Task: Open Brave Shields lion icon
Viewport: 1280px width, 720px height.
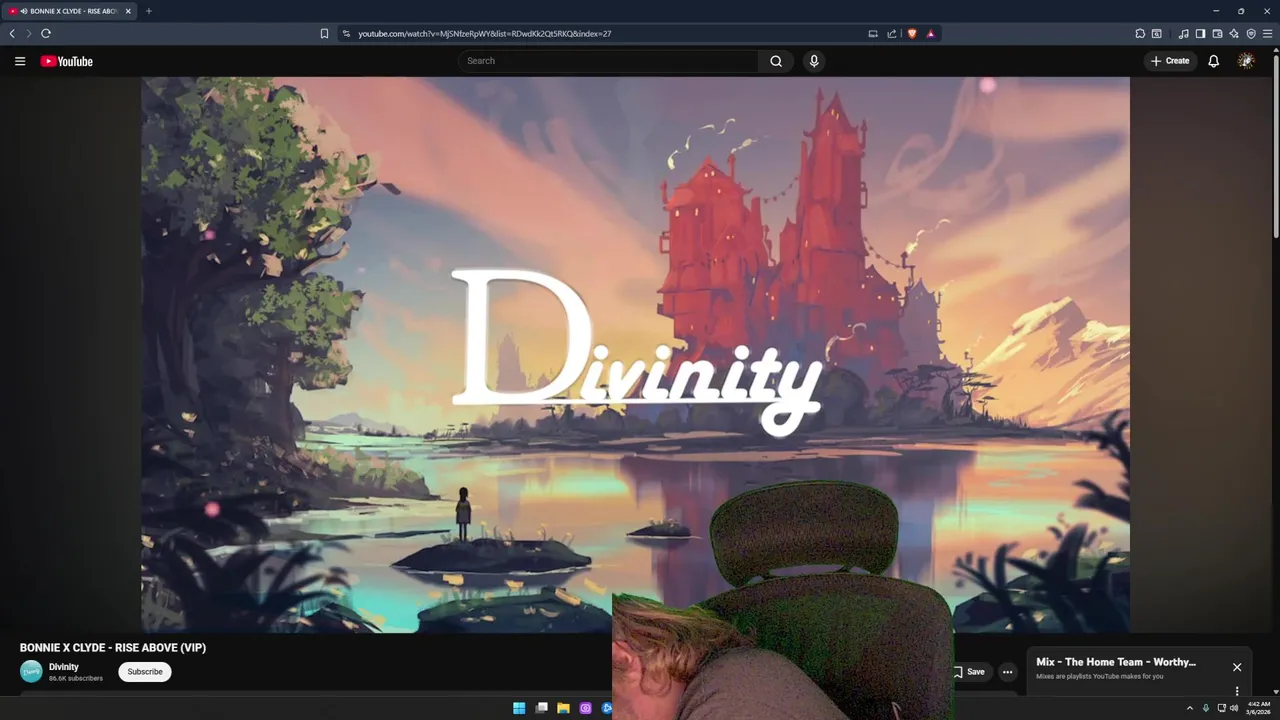Action: [912, 33]
